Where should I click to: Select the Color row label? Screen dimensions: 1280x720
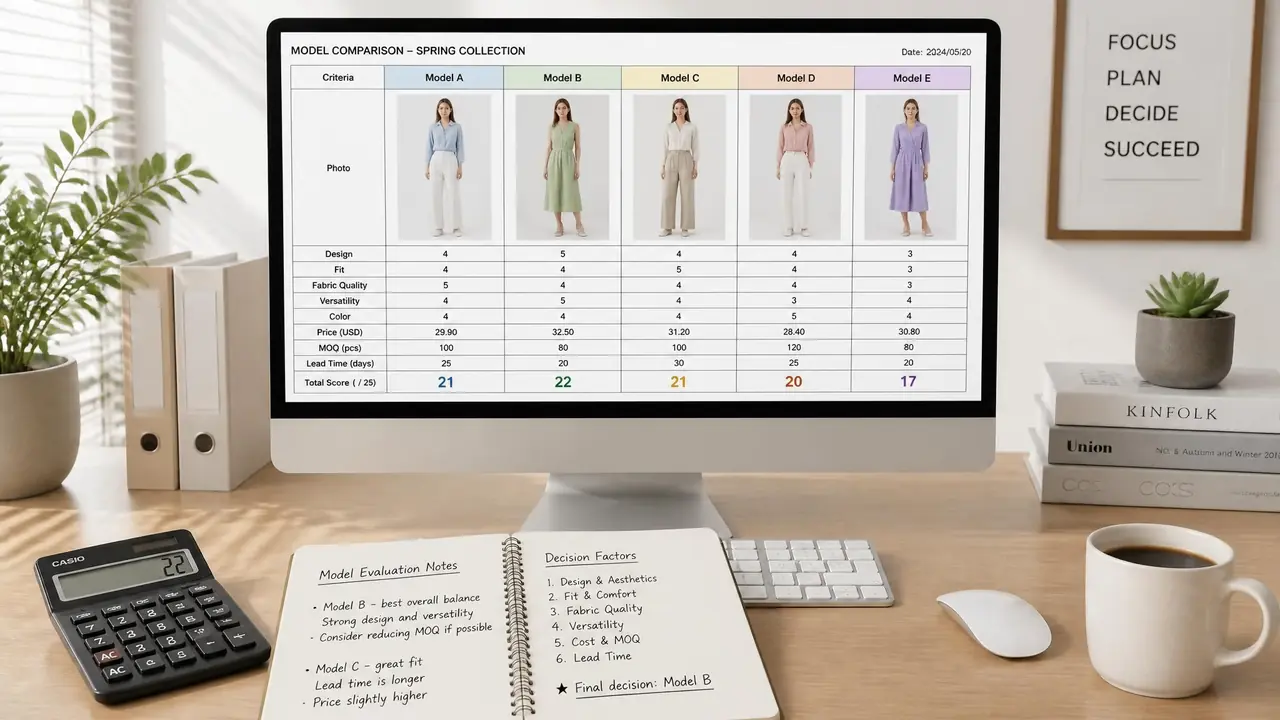pos(338,316)
